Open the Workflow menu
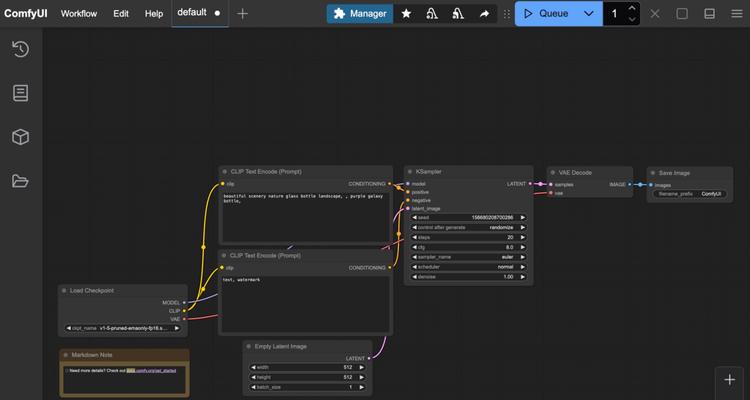 point(79,14)
